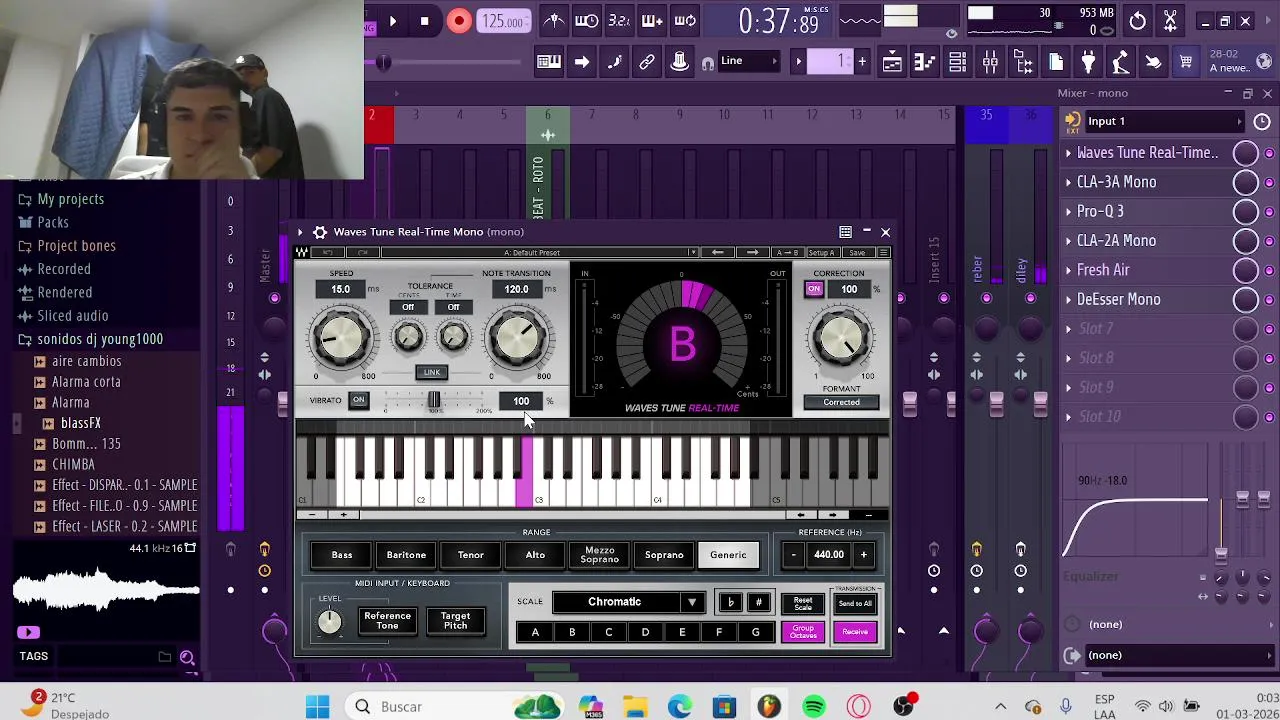Open the Input 1 mixer input dropdown
1280x720 pixels.
(1163, 121)
